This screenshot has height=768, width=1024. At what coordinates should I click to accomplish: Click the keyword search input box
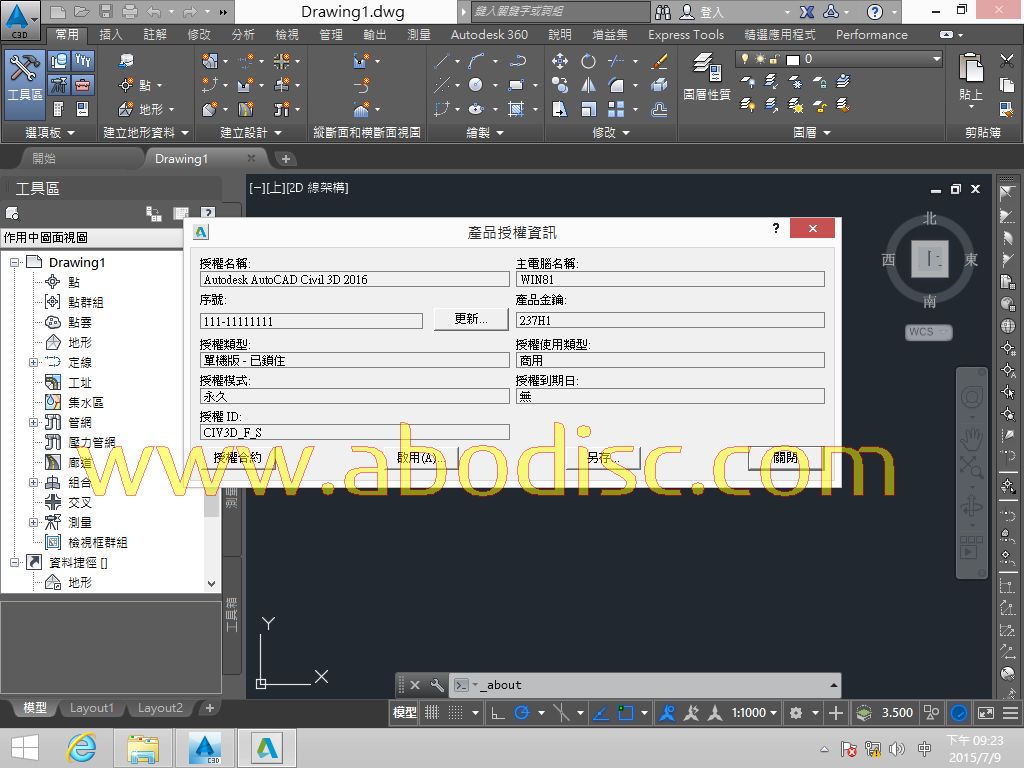click(x=560, y=11)
